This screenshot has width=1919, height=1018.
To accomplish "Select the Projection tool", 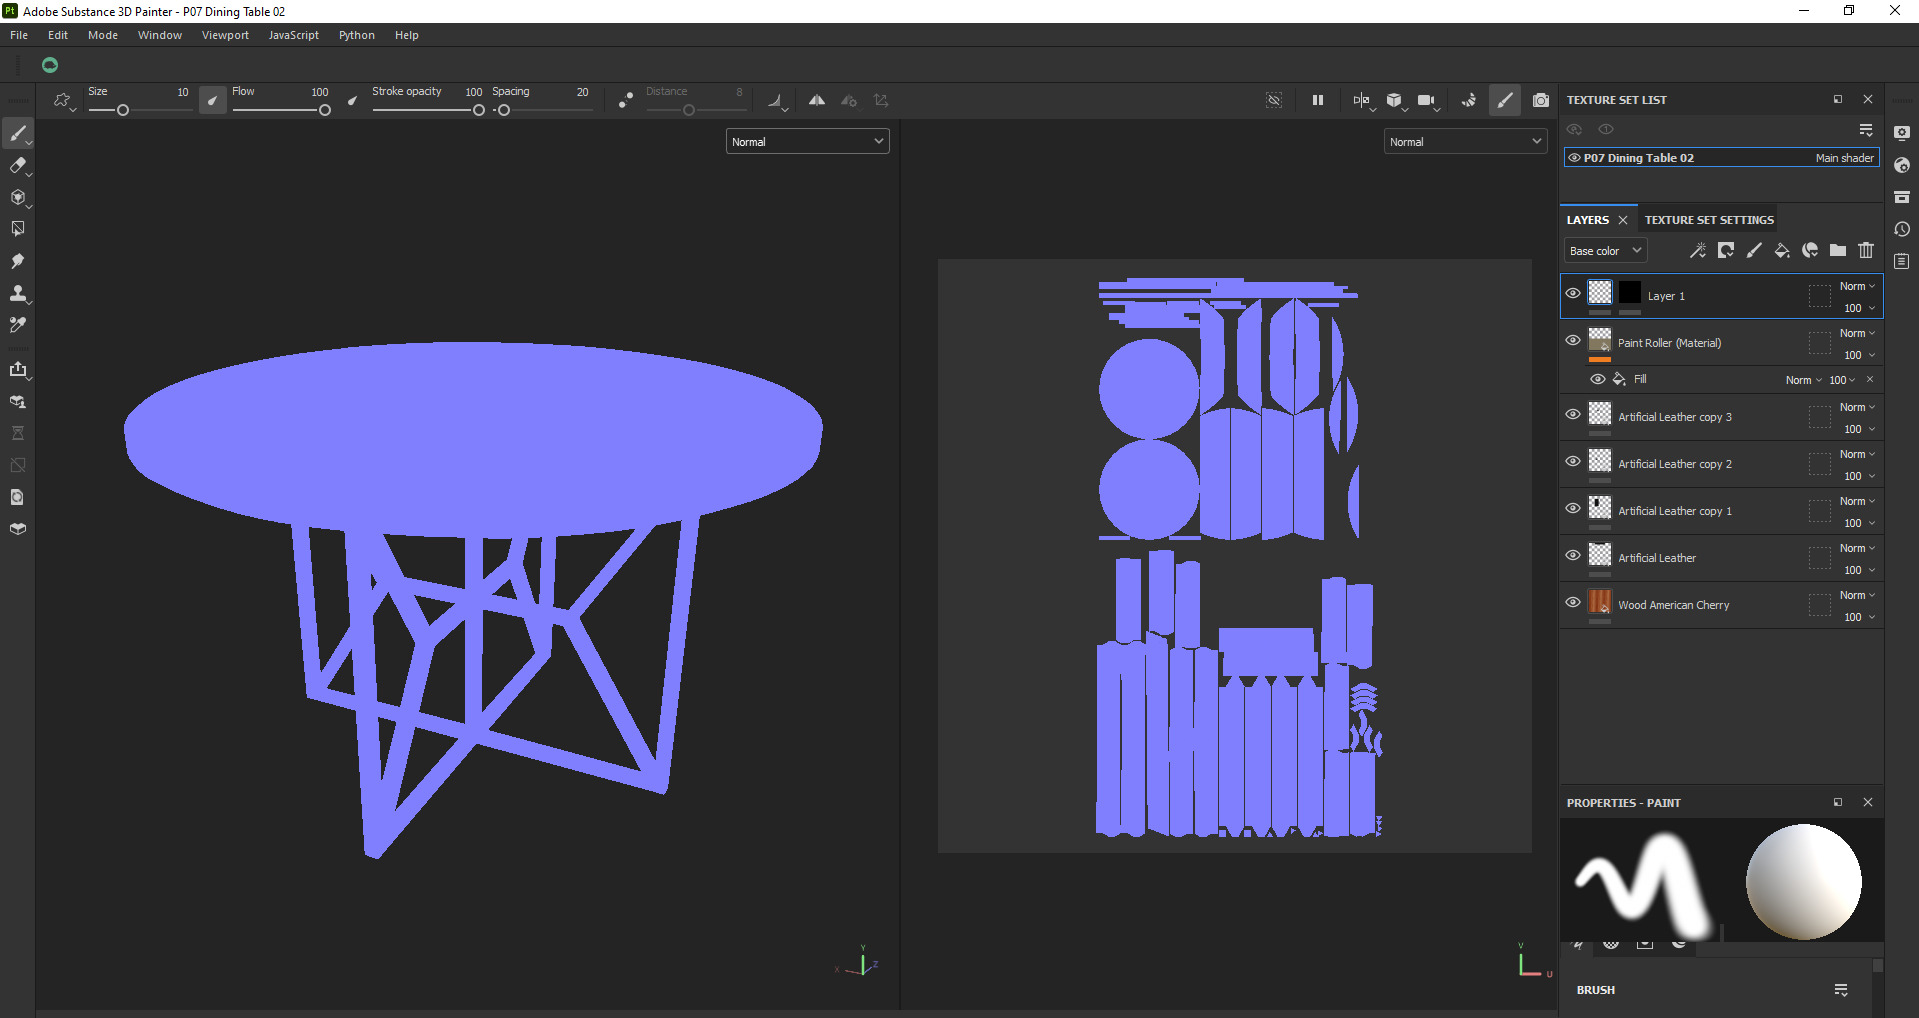I will [x=18, y=197].
